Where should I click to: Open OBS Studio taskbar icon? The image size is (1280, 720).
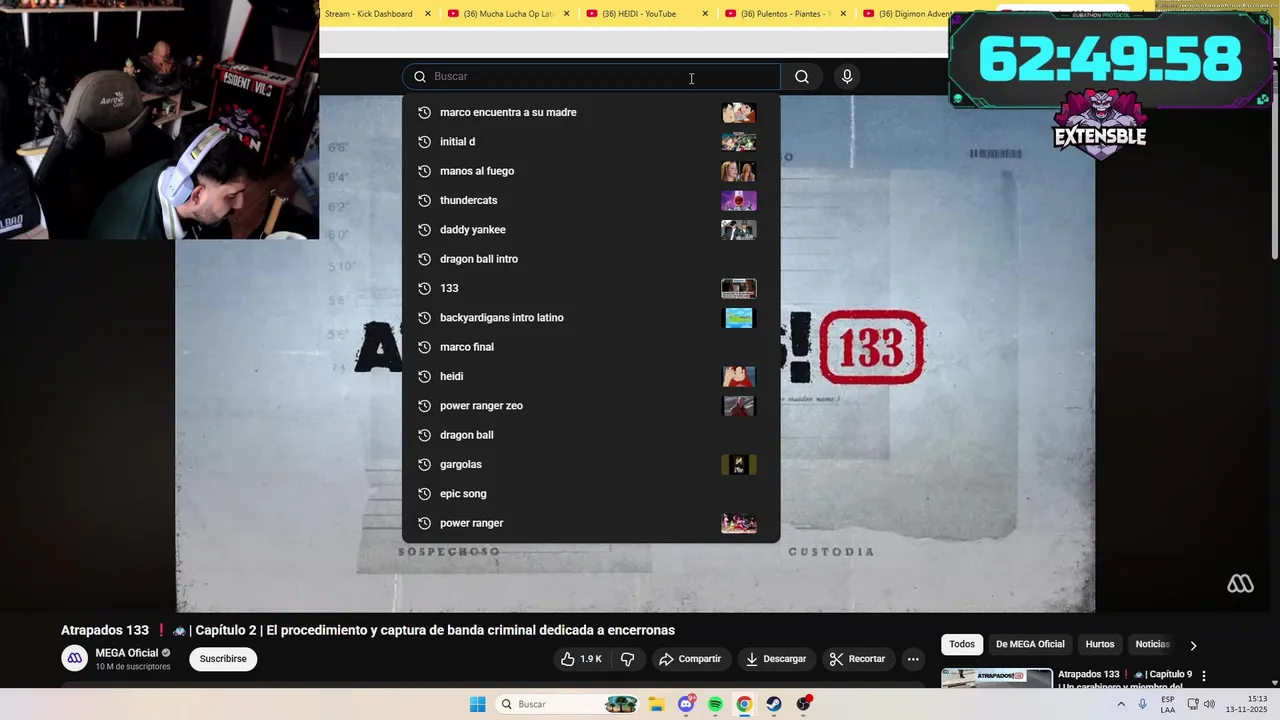click(x=804, y=704)
